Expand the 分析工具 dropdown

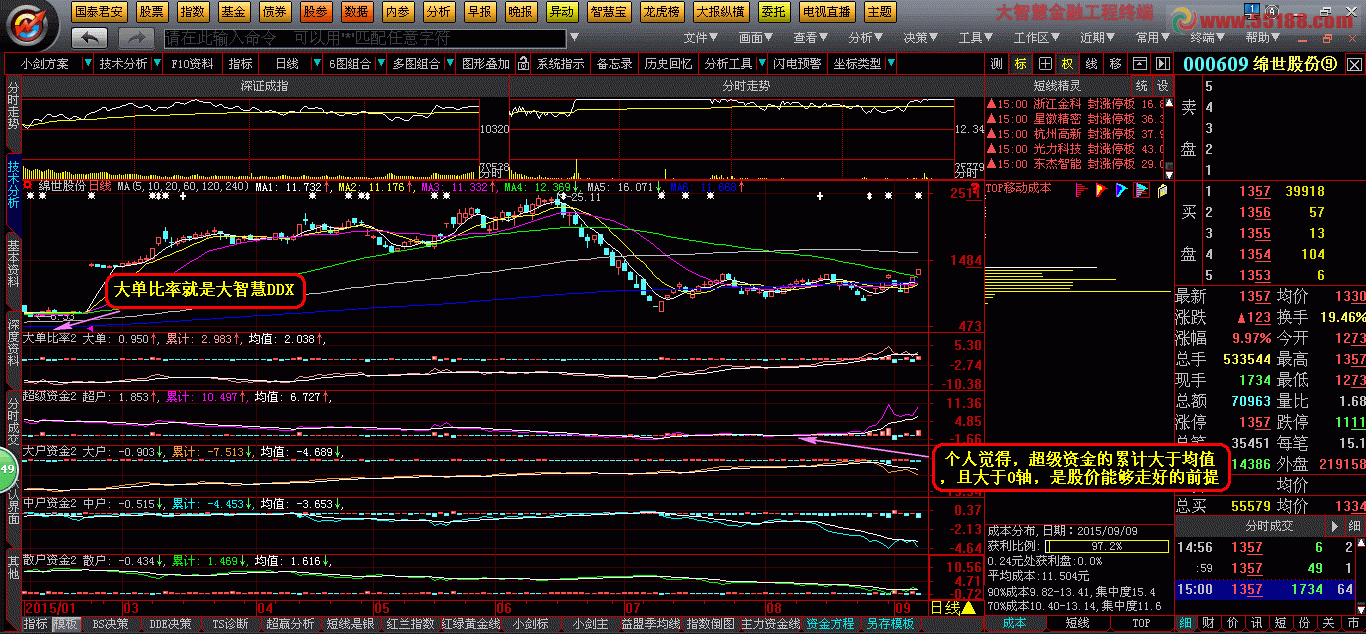[x=760, y=63]
